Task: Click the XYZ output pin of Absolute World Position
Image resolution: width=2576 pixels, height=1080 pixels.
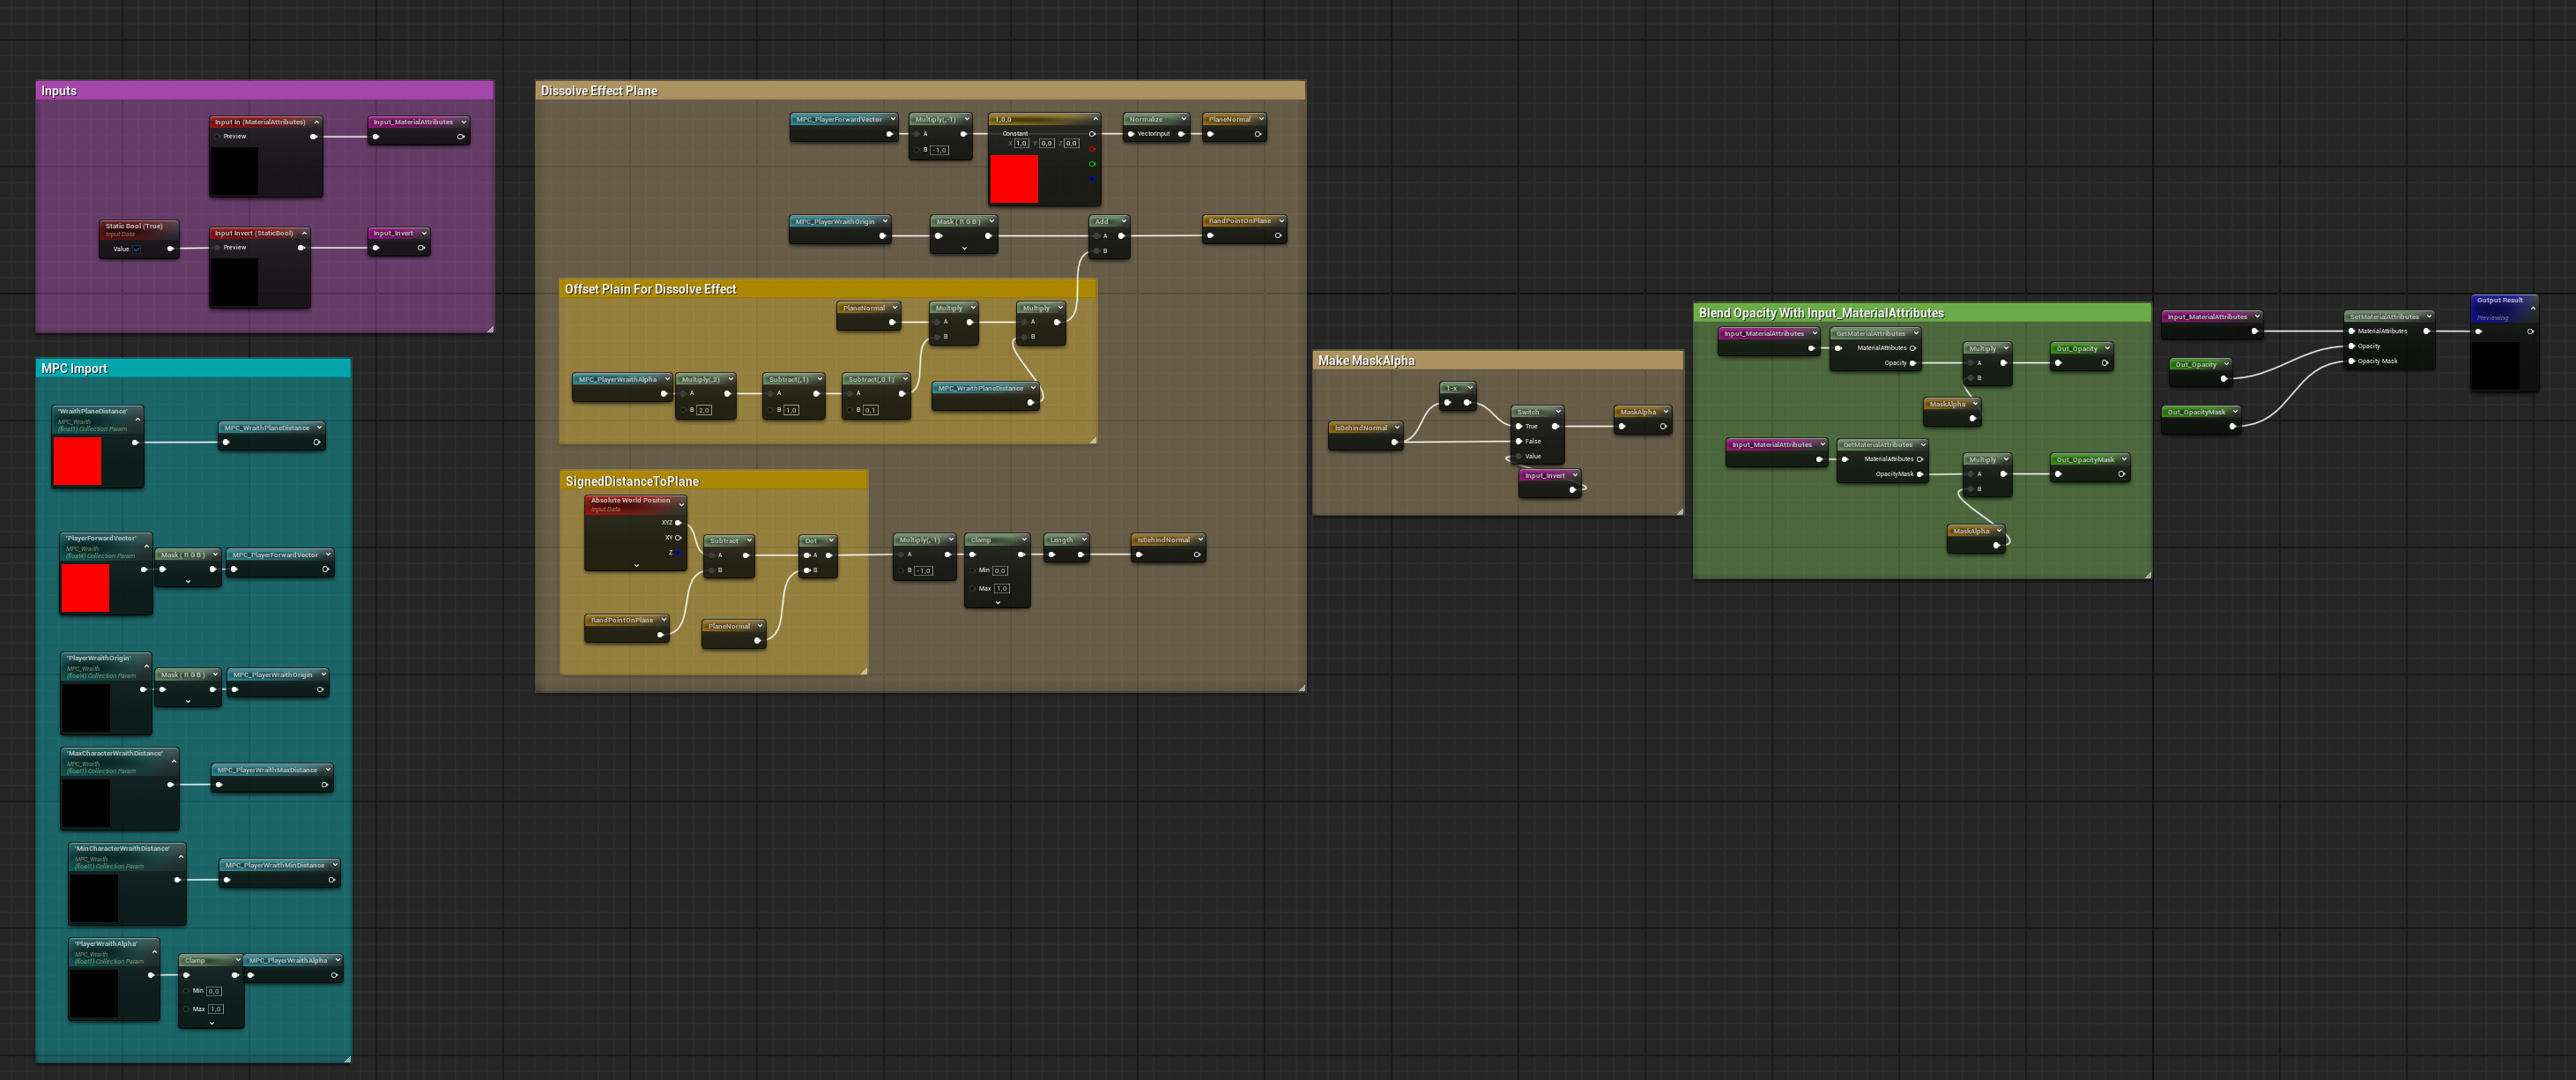Action: [678, 523]
